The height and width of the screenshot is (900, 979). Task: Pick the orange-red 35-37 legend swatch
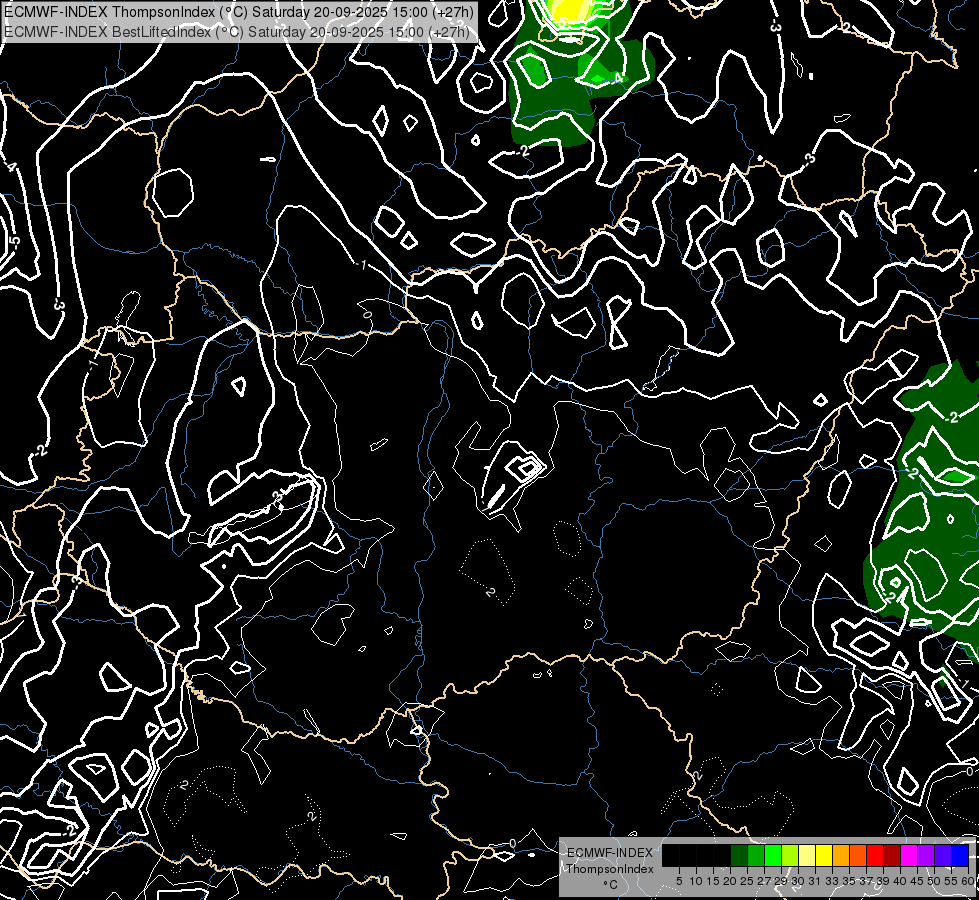(x=857, y=856)
